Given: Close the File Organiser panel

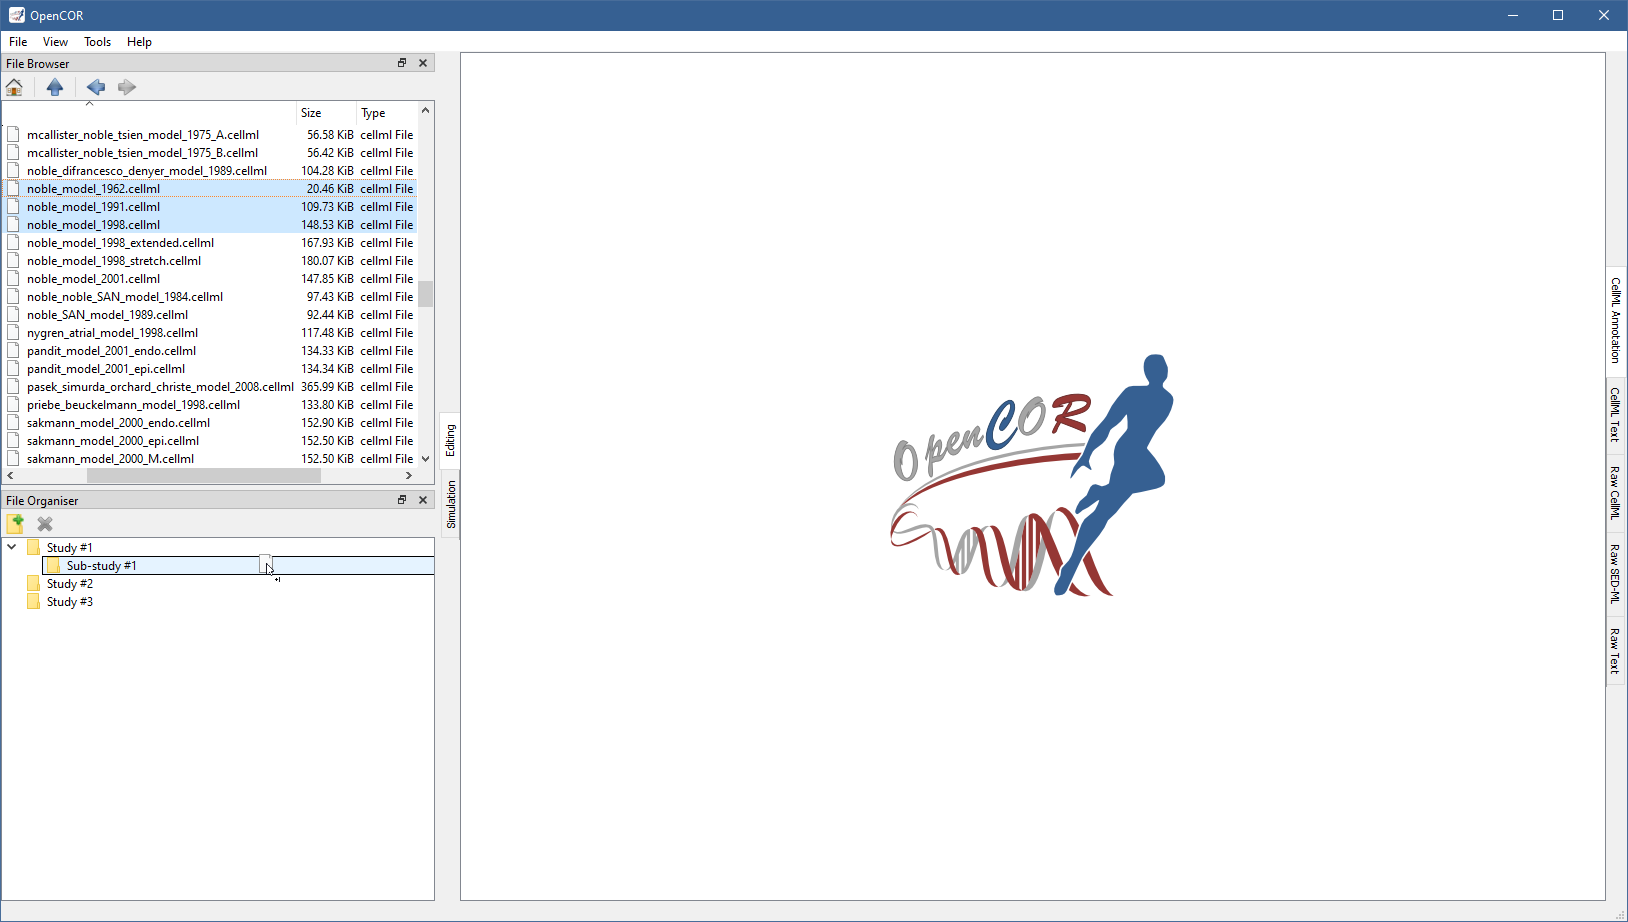Looking at the screenshot, I should pyautogui.click(x=423, y=500).
